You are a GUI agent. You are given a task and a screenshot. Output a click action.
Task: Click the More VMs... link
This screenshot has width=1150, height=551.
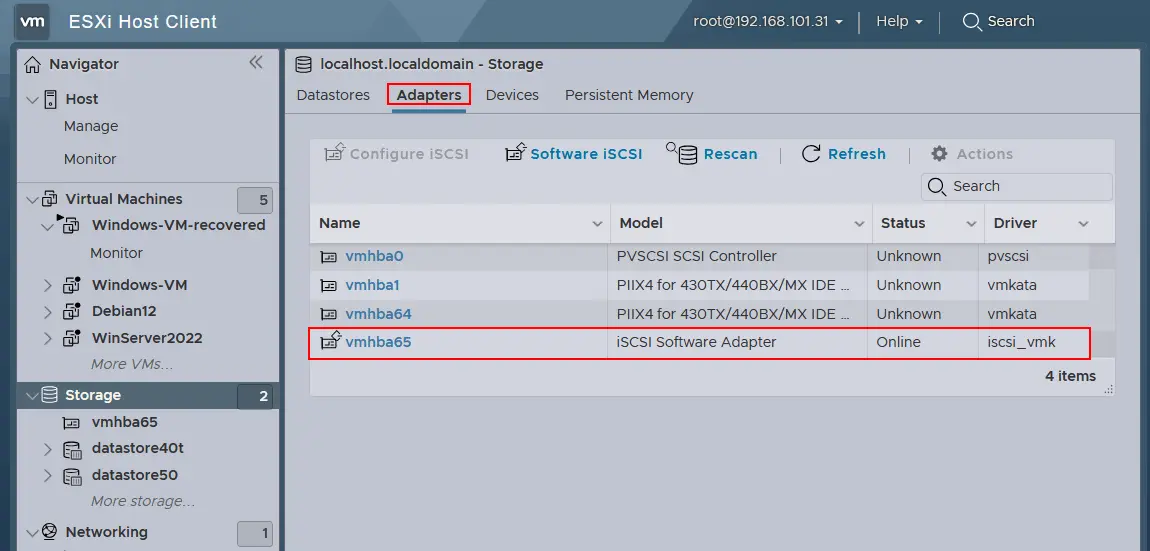(132, 365)
